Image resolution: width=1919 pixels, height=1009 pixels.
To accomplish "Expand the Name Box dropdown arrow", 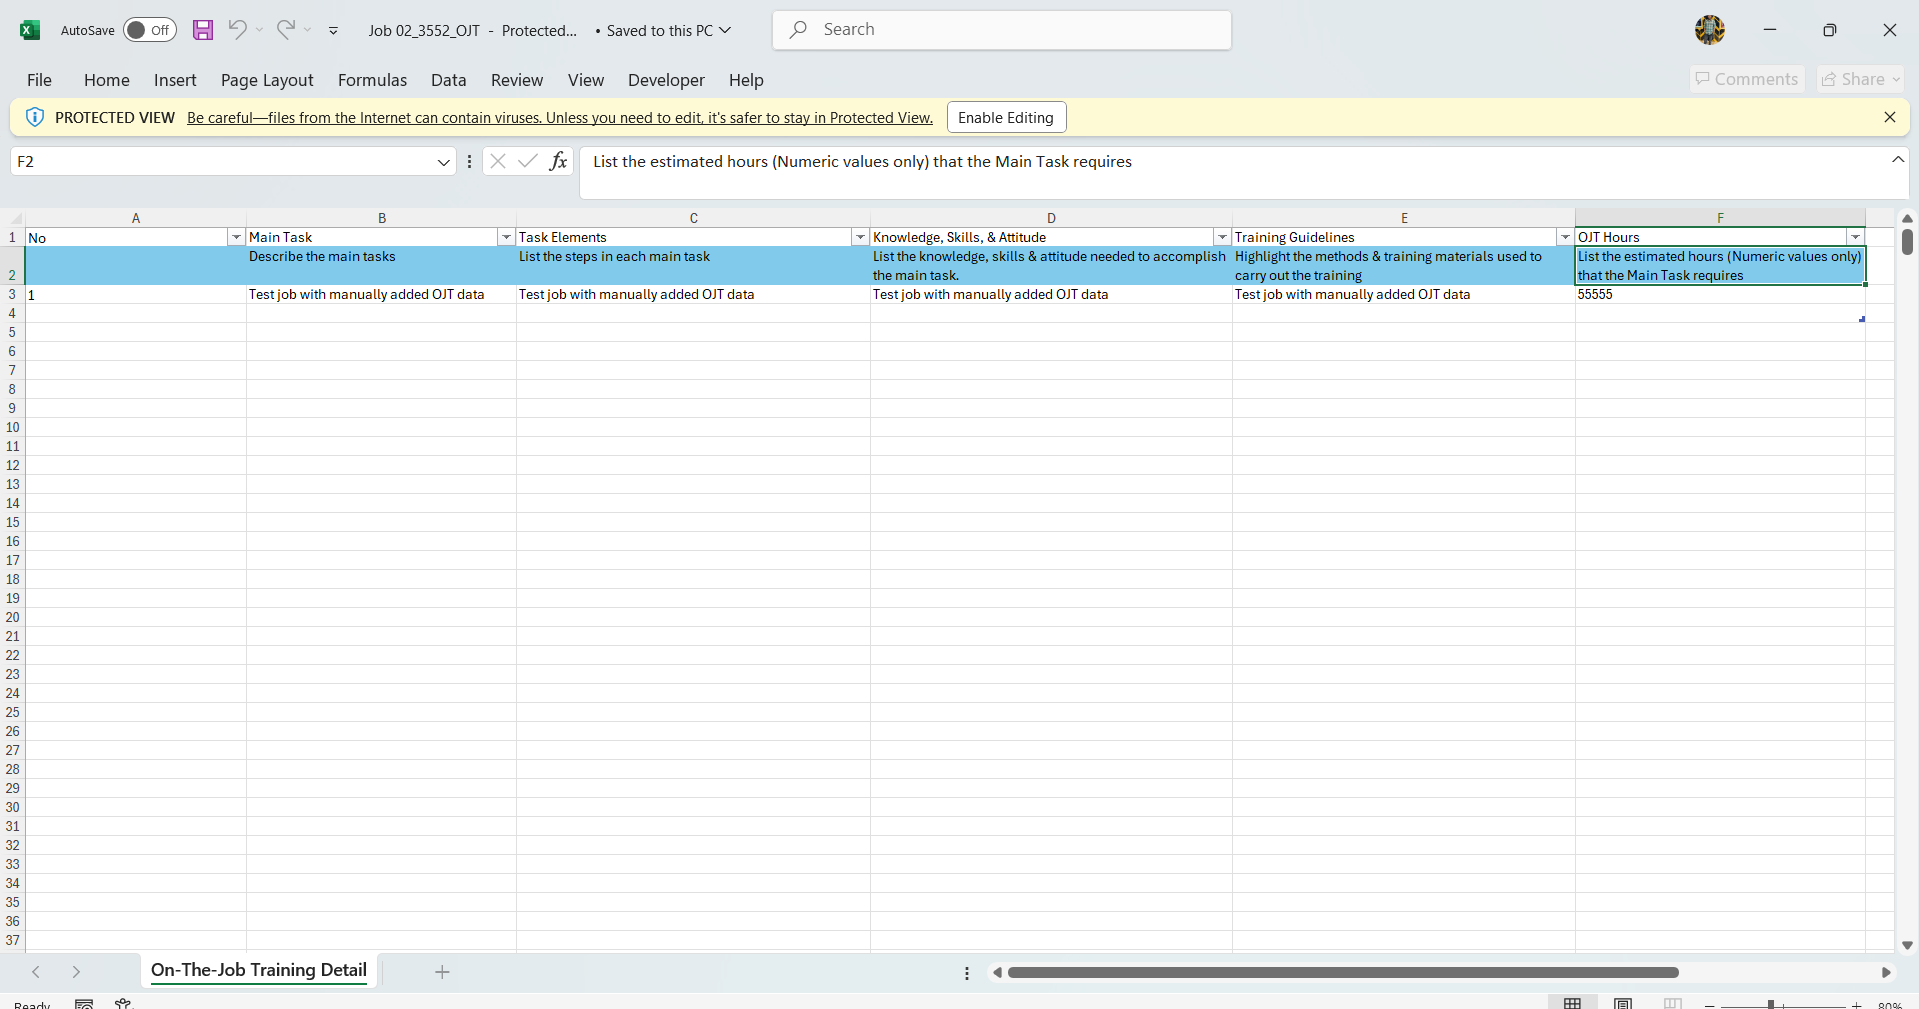I will (443, 162).
